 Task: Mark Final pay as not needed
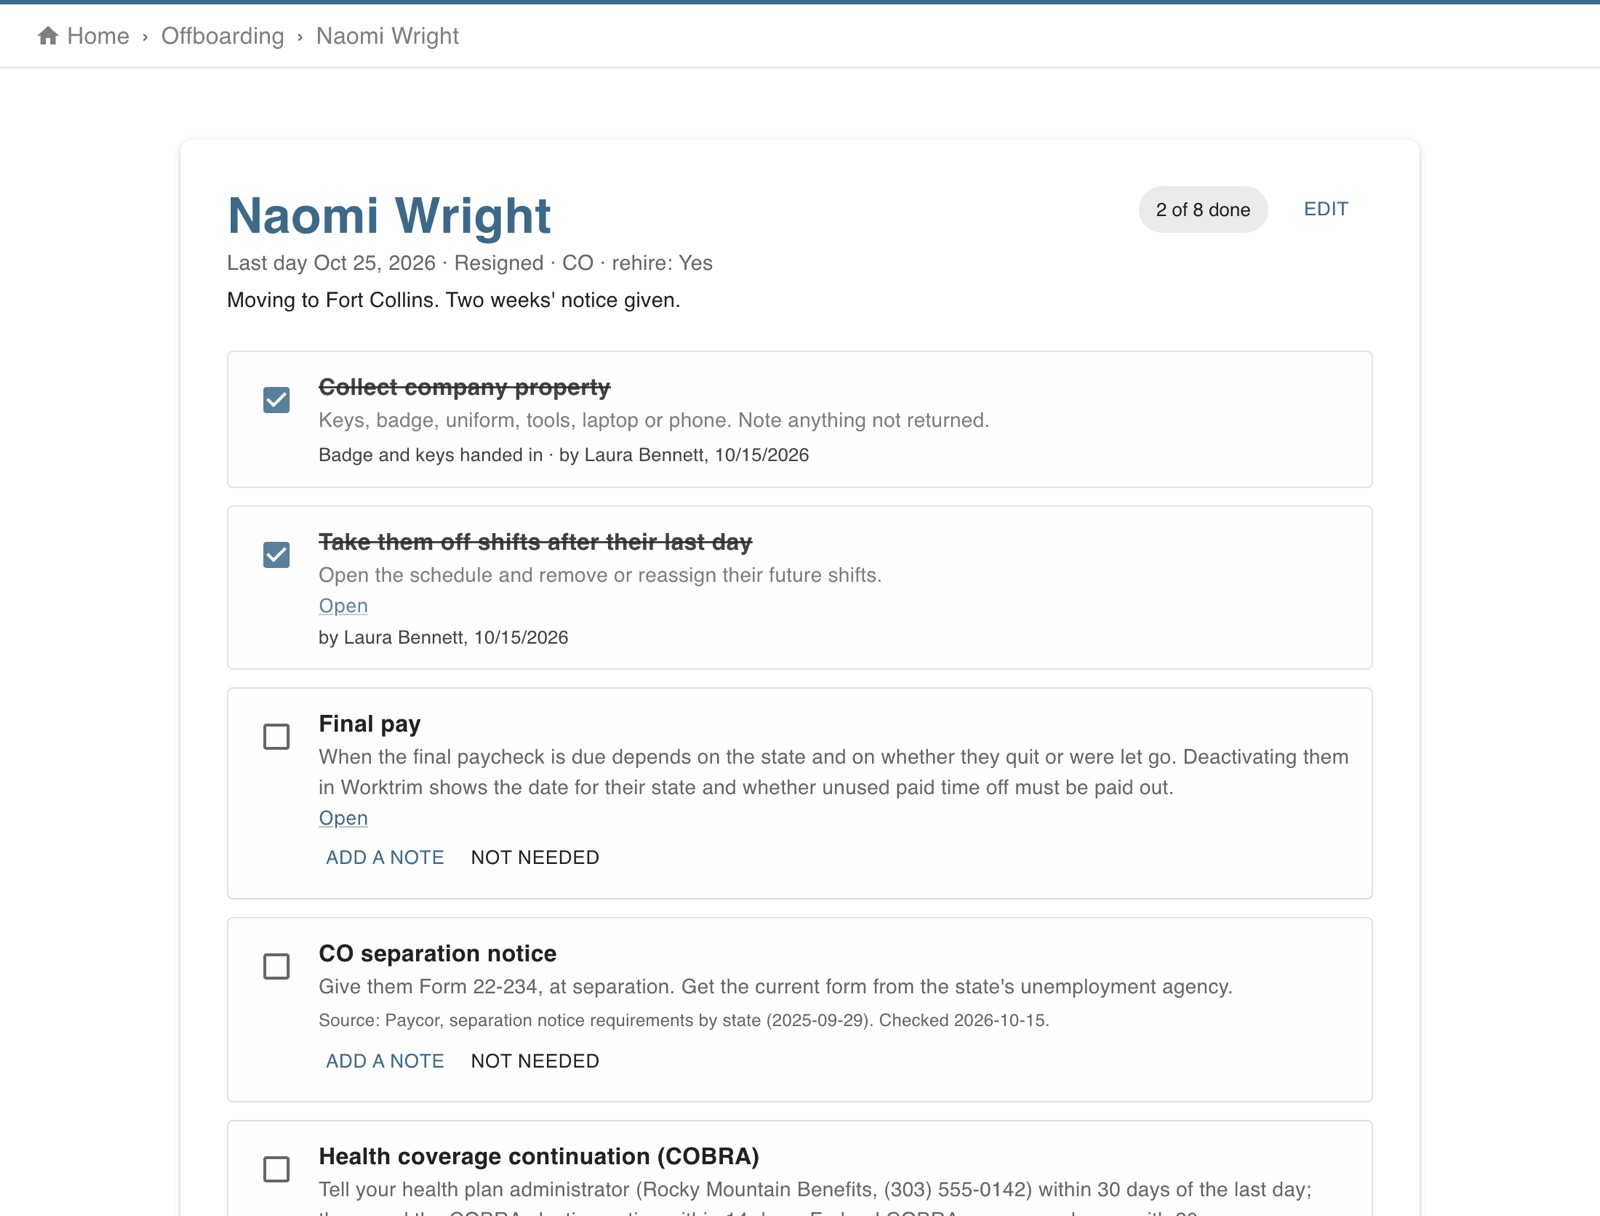tap(535, 858)
